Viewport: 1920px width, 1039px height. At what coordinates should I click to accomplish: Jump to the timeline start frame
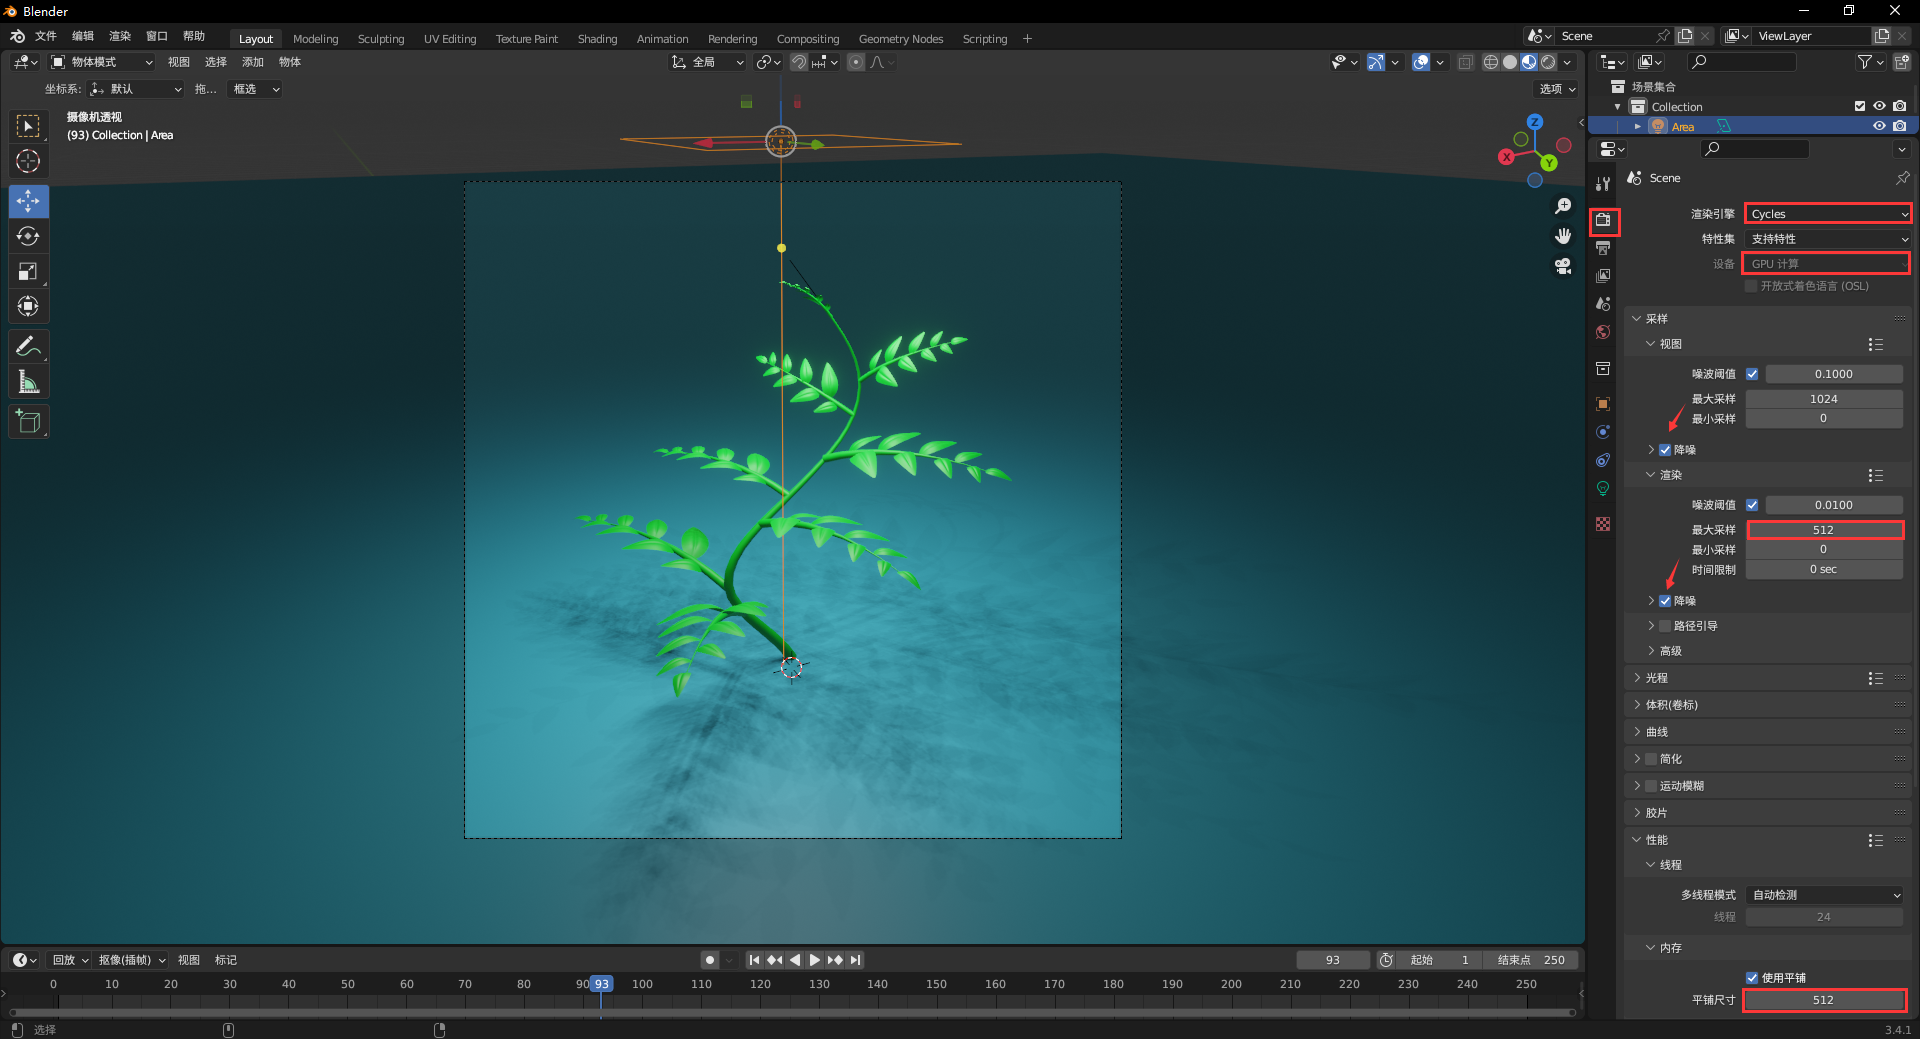[755, 960]
